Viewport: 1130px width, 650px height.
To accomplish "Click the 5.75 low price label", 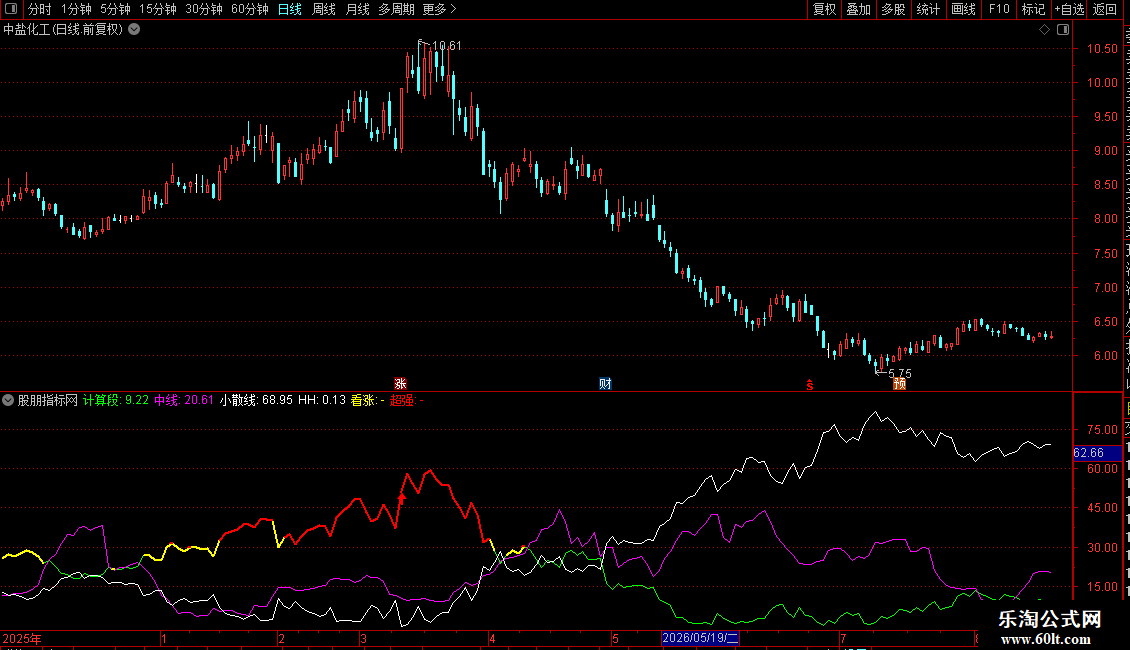I will click(x=899, y=373).
